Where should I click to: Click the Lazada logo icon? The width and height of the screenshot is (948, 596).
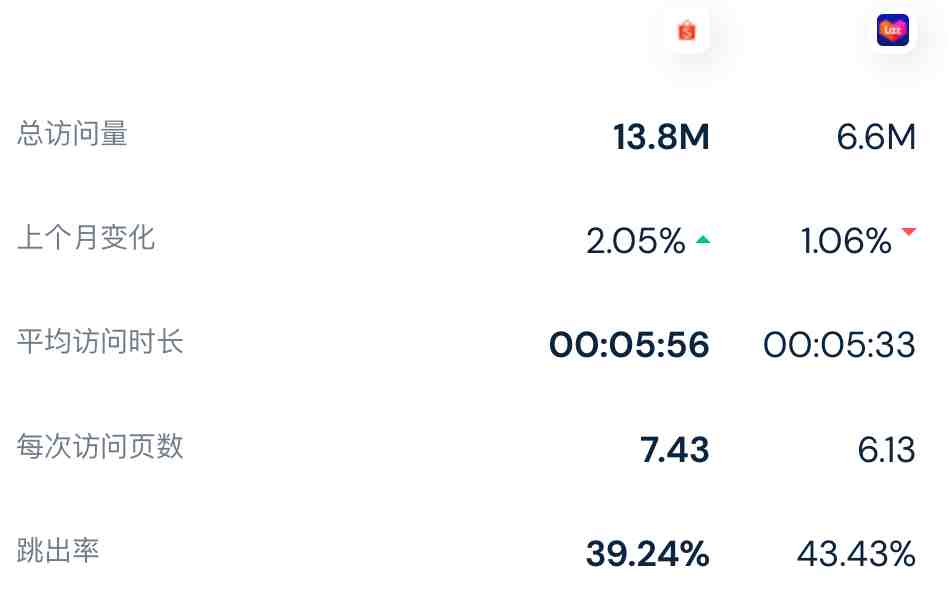[892, 30]
